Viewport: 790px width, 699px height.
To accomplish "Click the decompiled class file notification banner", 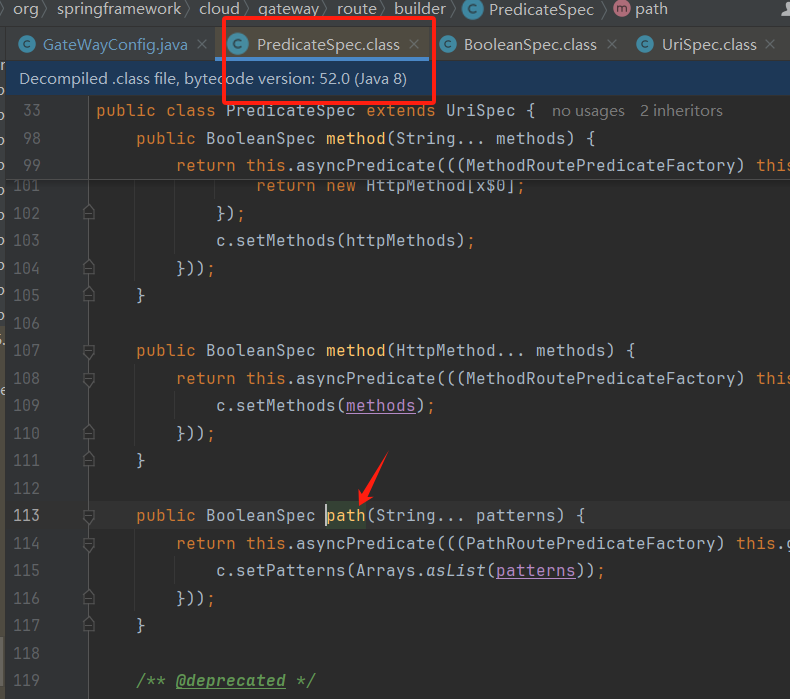I will pyautogui.click(x=397, y=79).
